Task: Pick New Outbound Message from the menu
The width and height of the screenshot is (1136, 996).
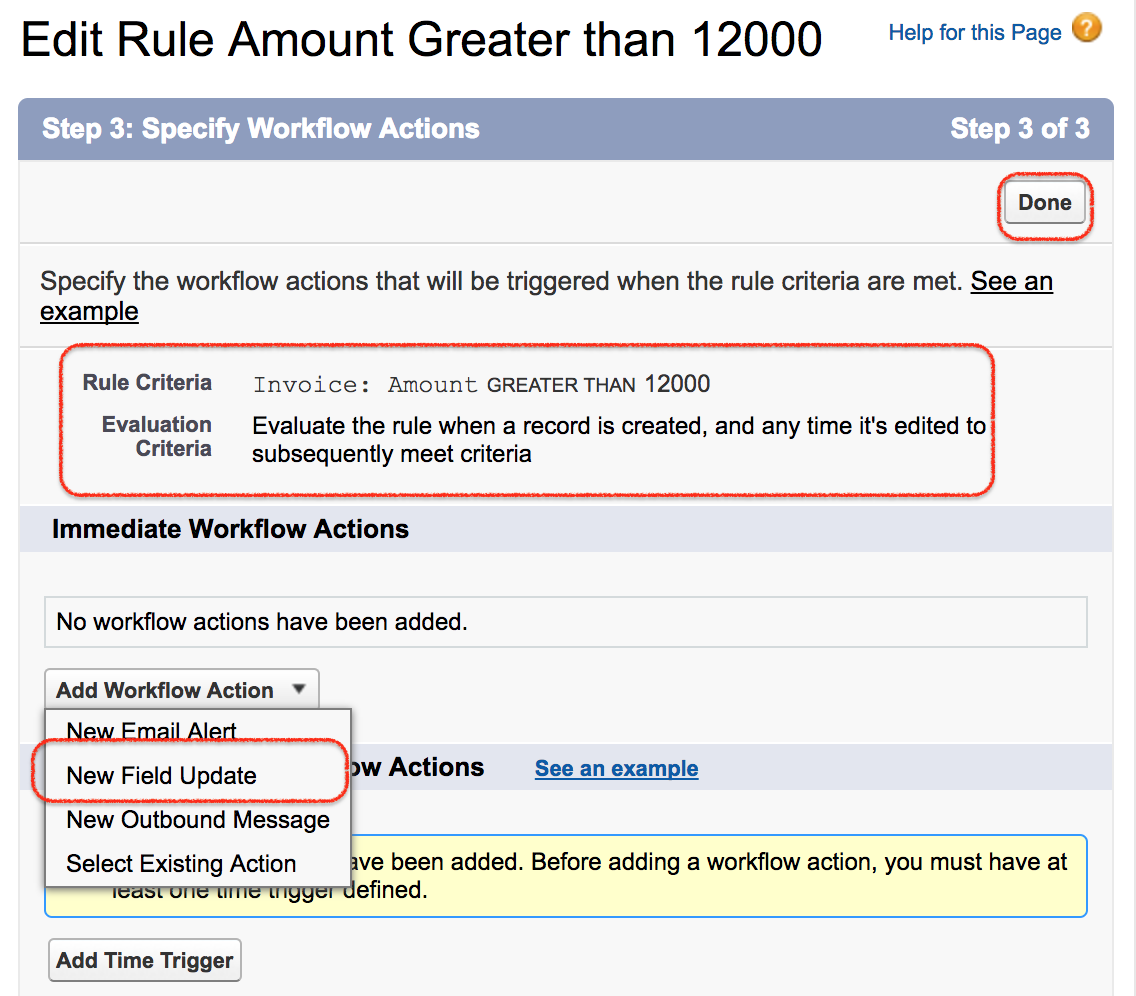Action: click(x=198, y=819)
